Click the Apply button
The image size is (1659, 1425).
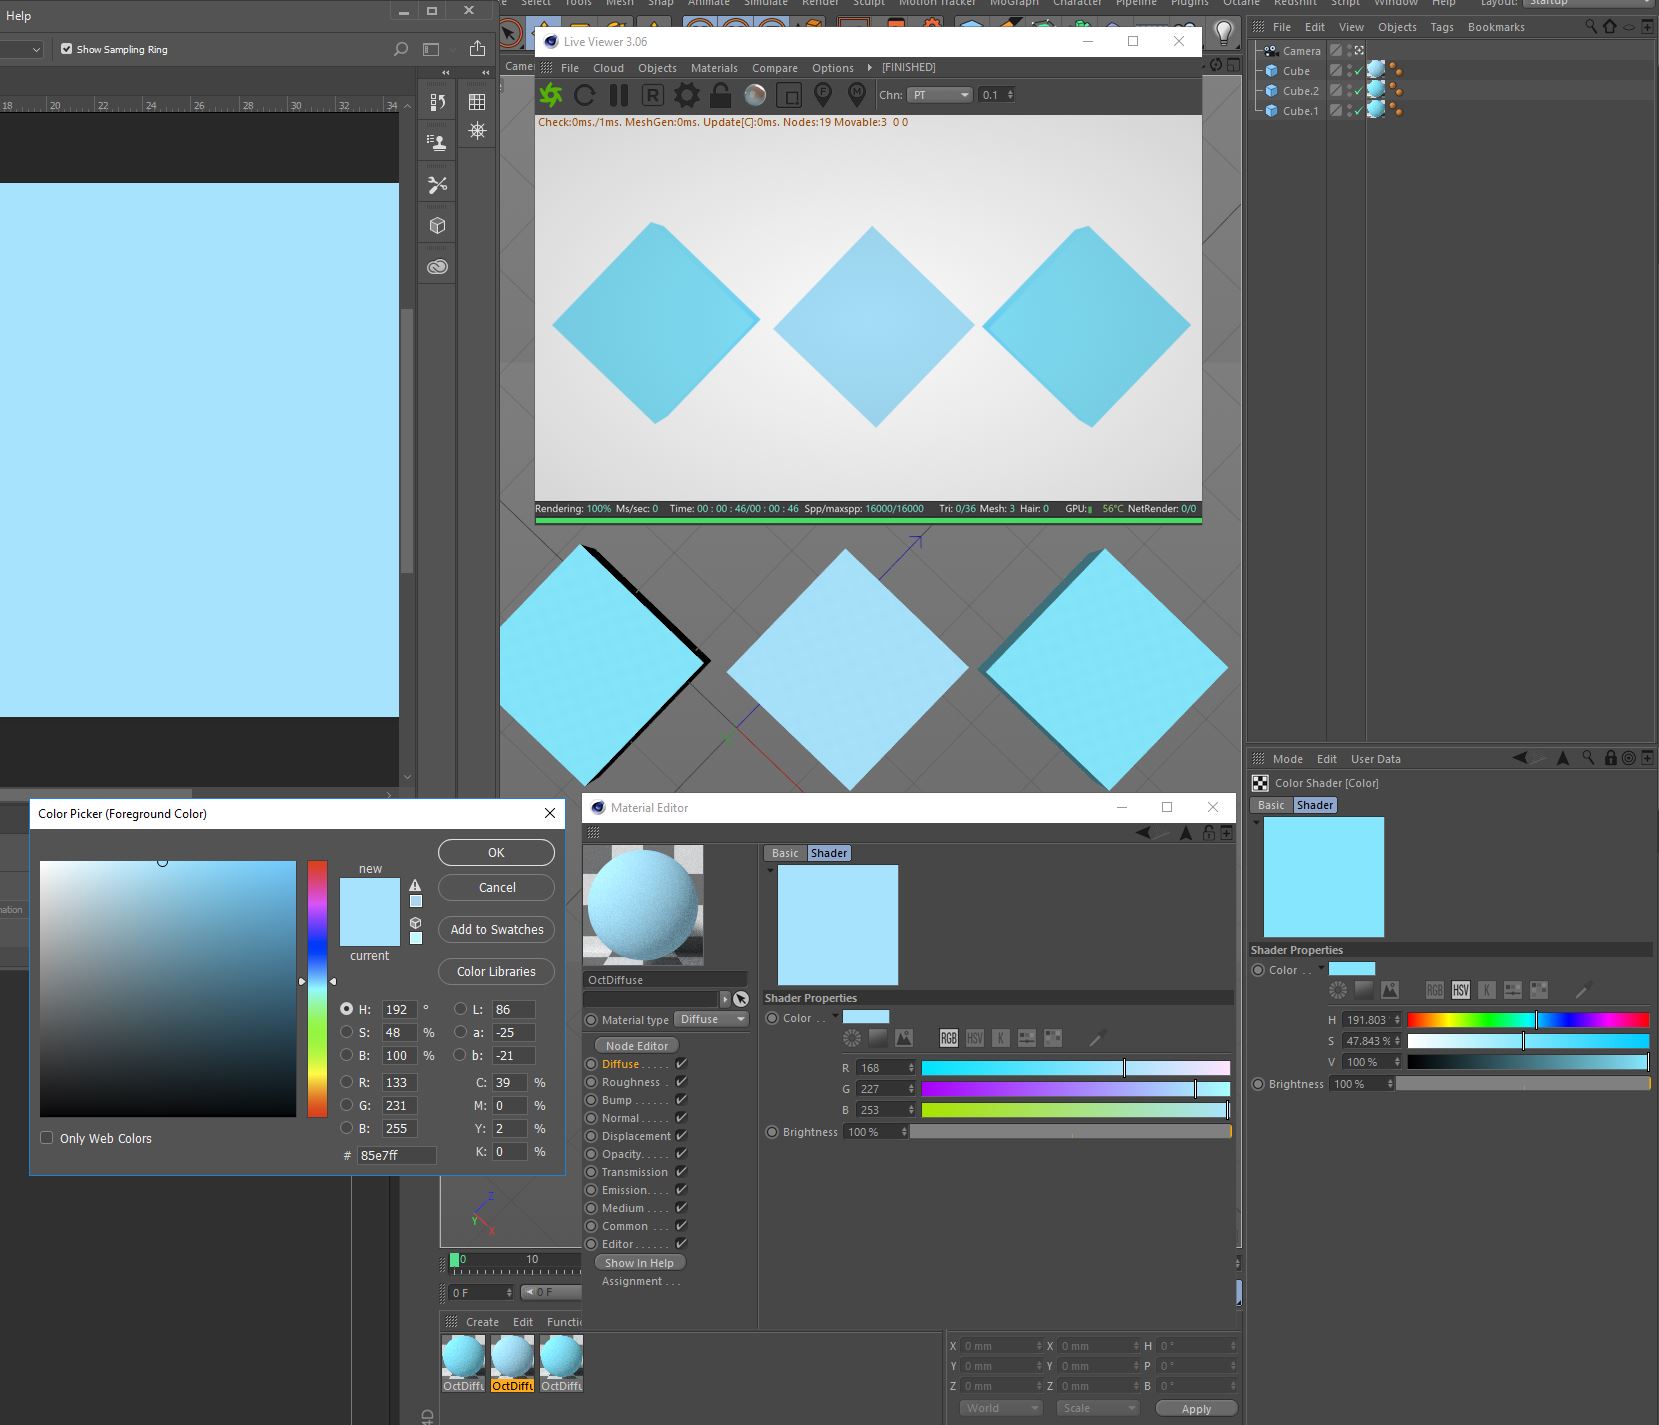click(x=1196, y=1409)
